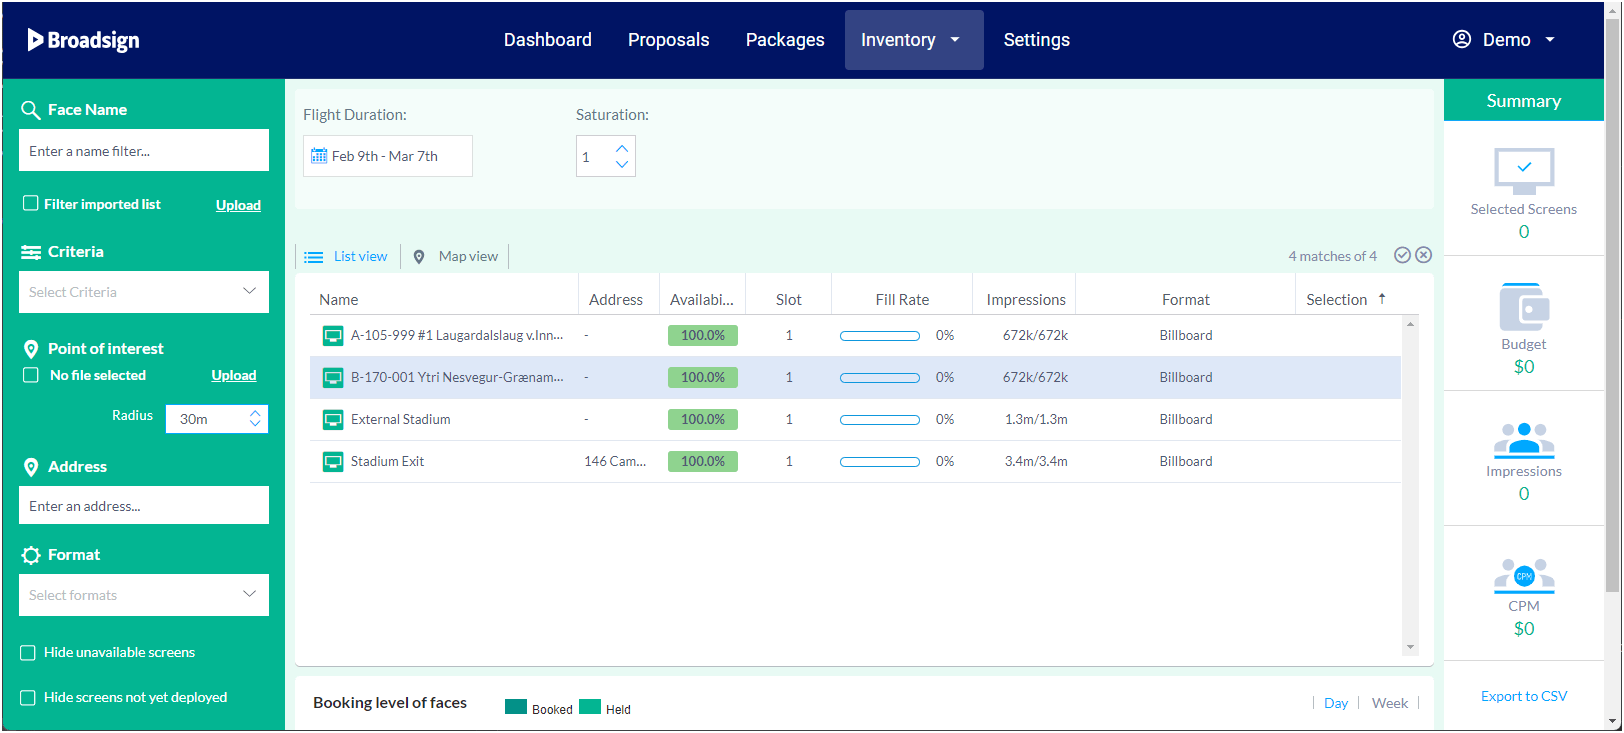The width and height of the screenshot is (1624, 733).
Task: Click the Broadsign logo
Action: 83,40
